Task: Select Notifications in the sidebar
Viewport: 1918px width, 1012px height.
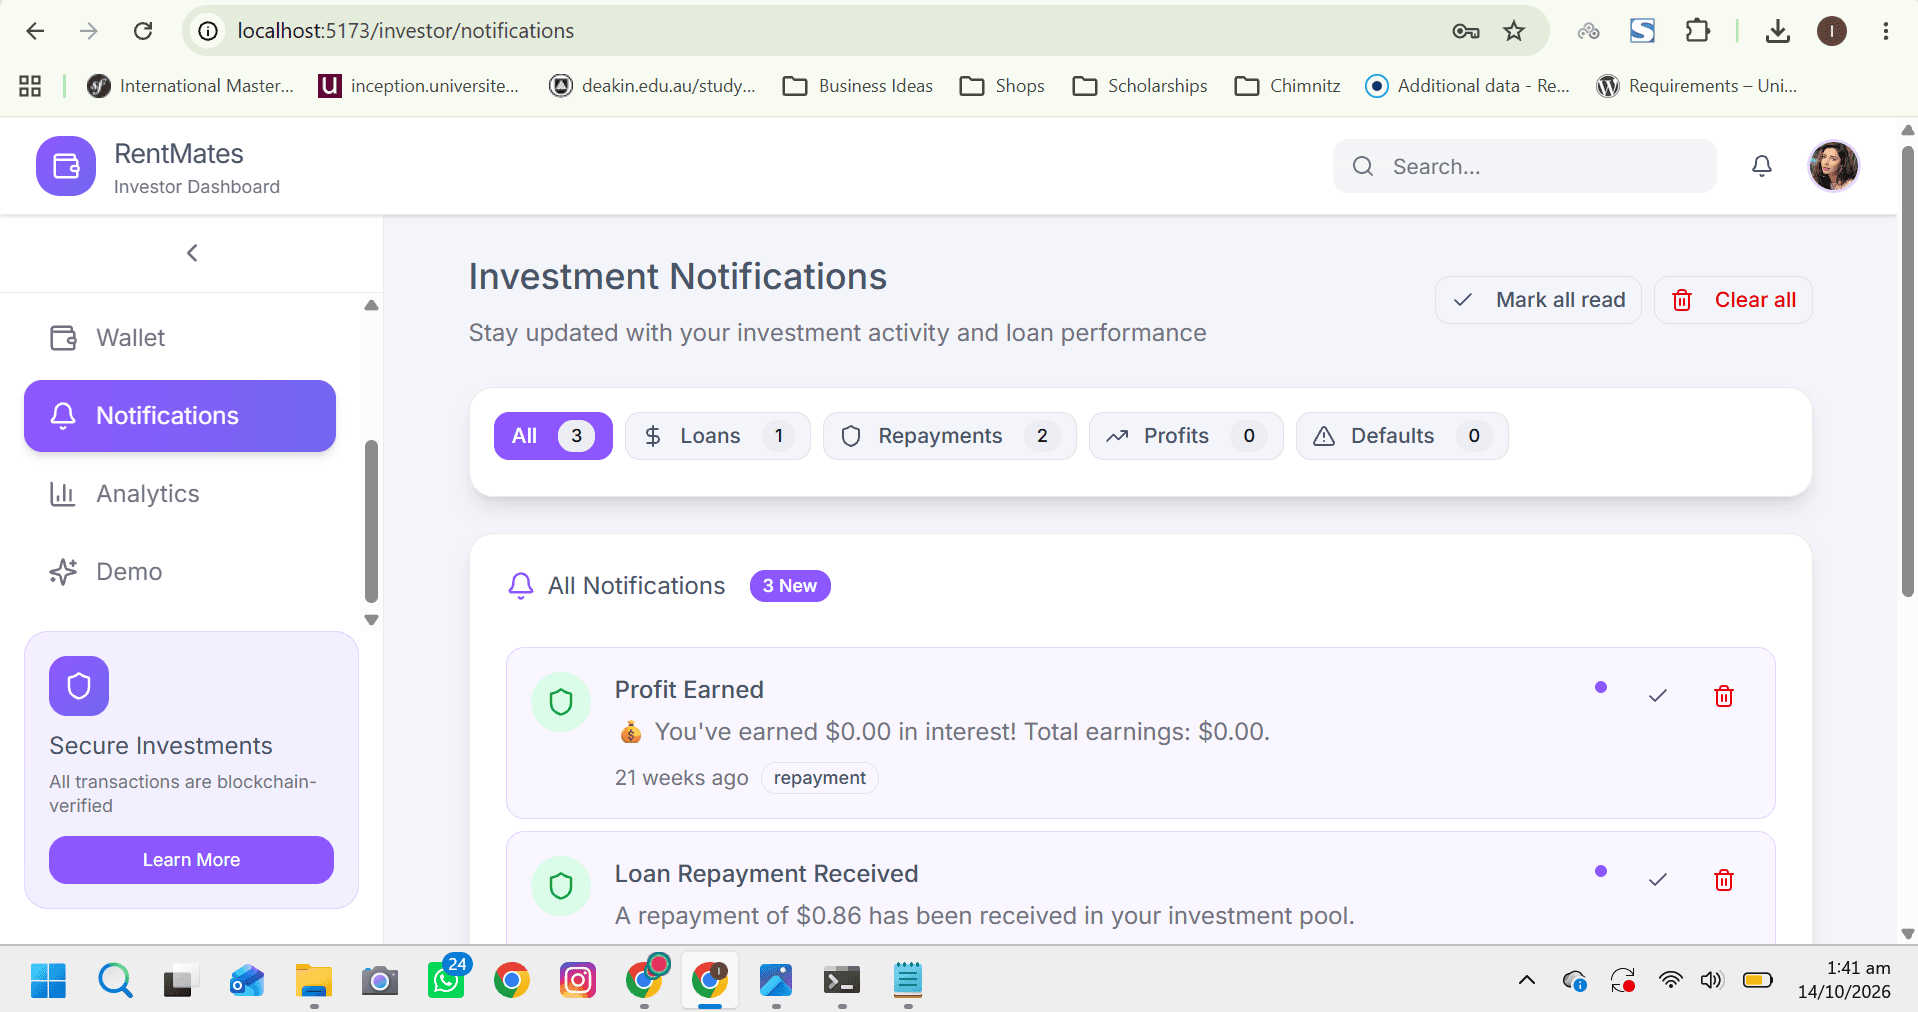Action: 180,416
